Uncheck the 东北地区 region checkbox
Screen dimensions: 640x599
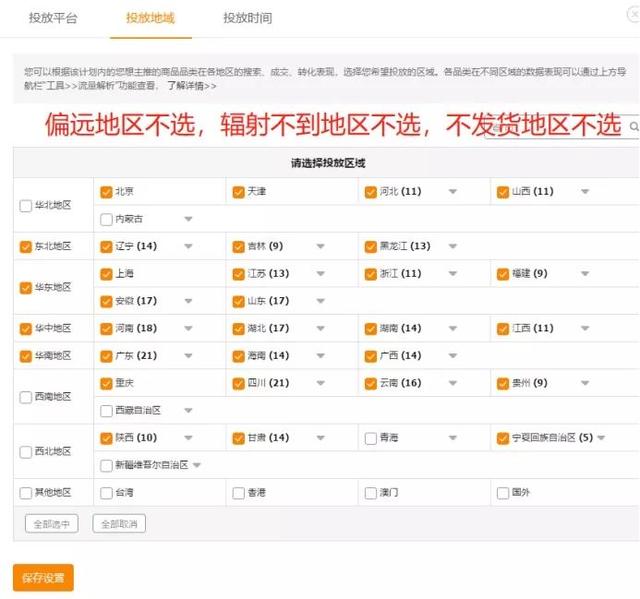point(26,246)
